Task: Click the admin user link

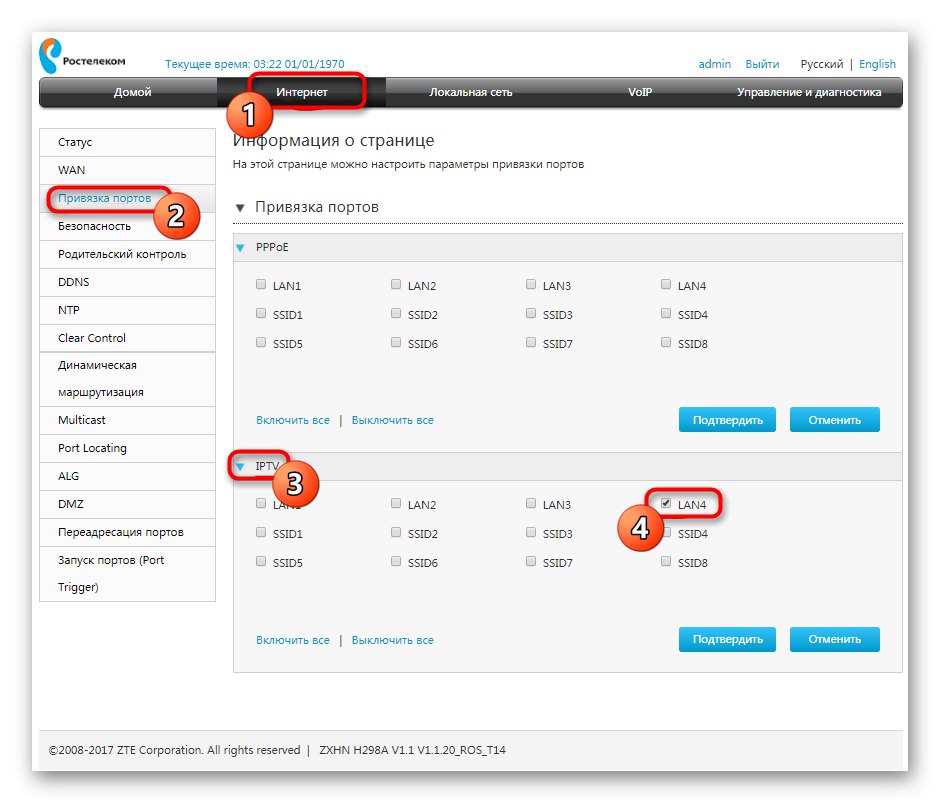Action: tap(715, 64)
